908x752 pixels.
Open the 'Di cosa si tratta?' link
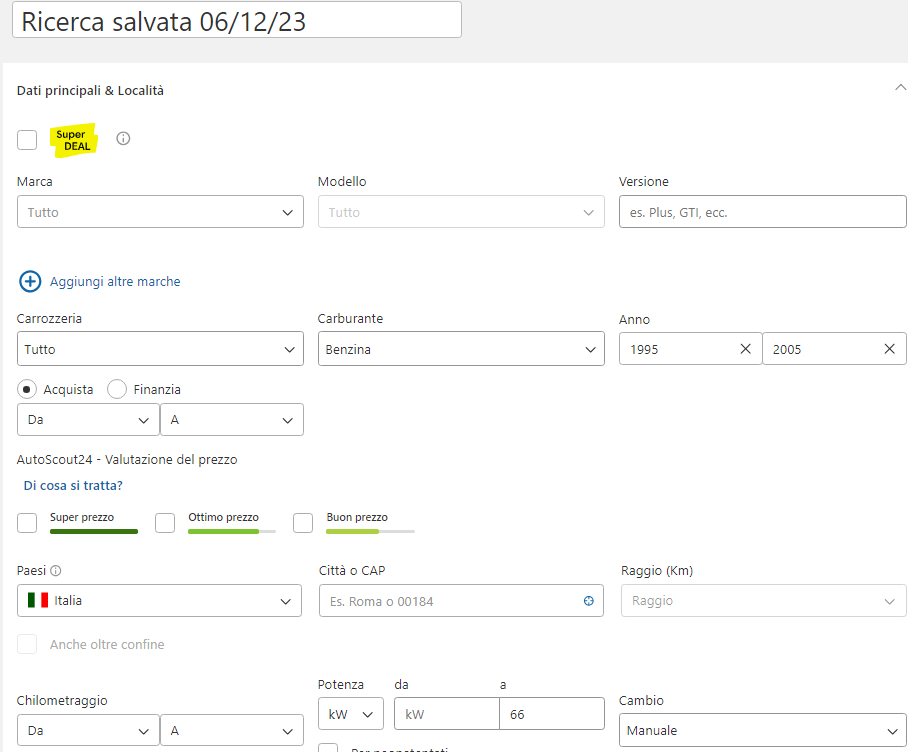[73, 486]
